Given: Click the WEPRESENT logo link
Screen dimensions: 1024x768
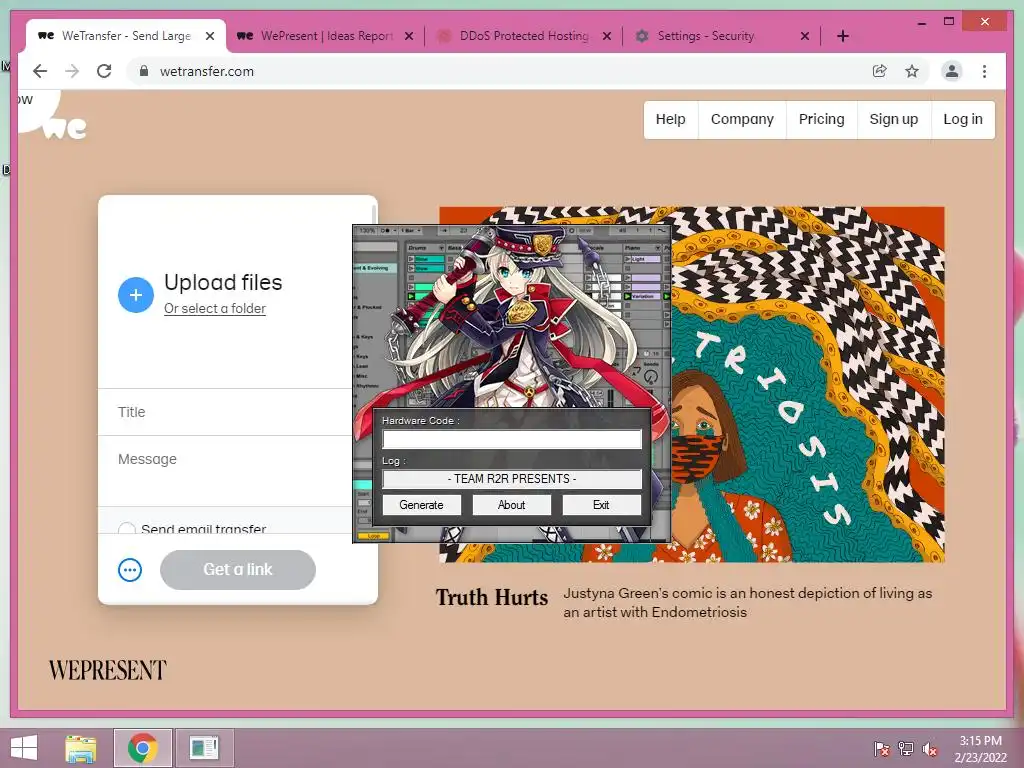Looking at the screenshot, I should (x=108, y=671).
